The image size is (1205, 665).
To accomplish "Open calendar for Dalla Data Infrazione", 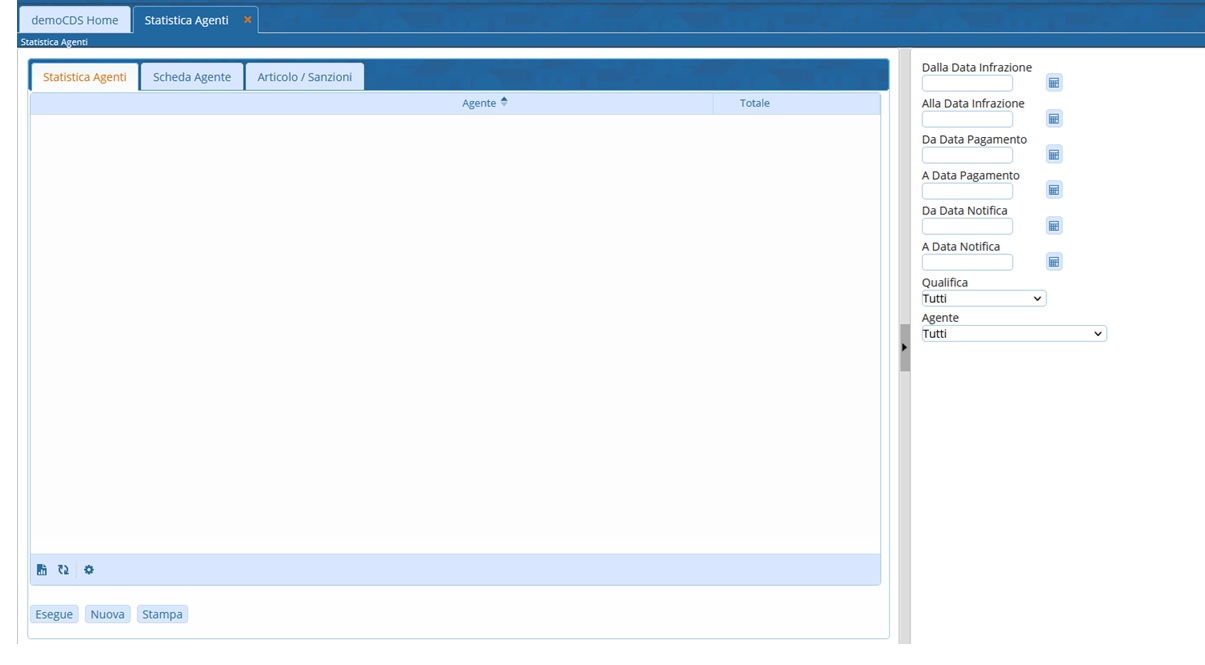I will coord(1053,83).
